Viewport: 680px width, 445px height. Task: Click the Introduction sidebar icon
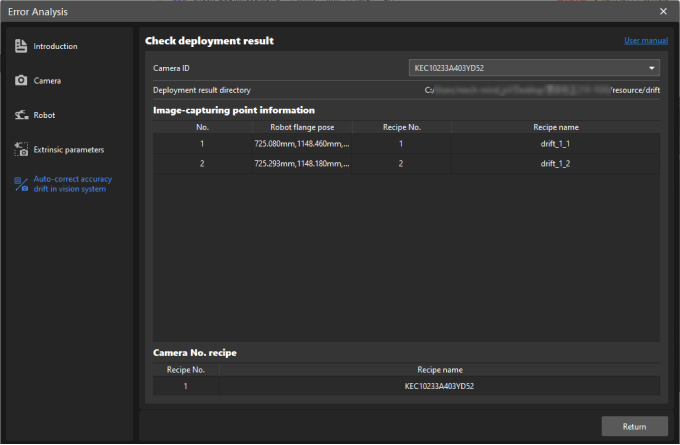pos(21,46)
